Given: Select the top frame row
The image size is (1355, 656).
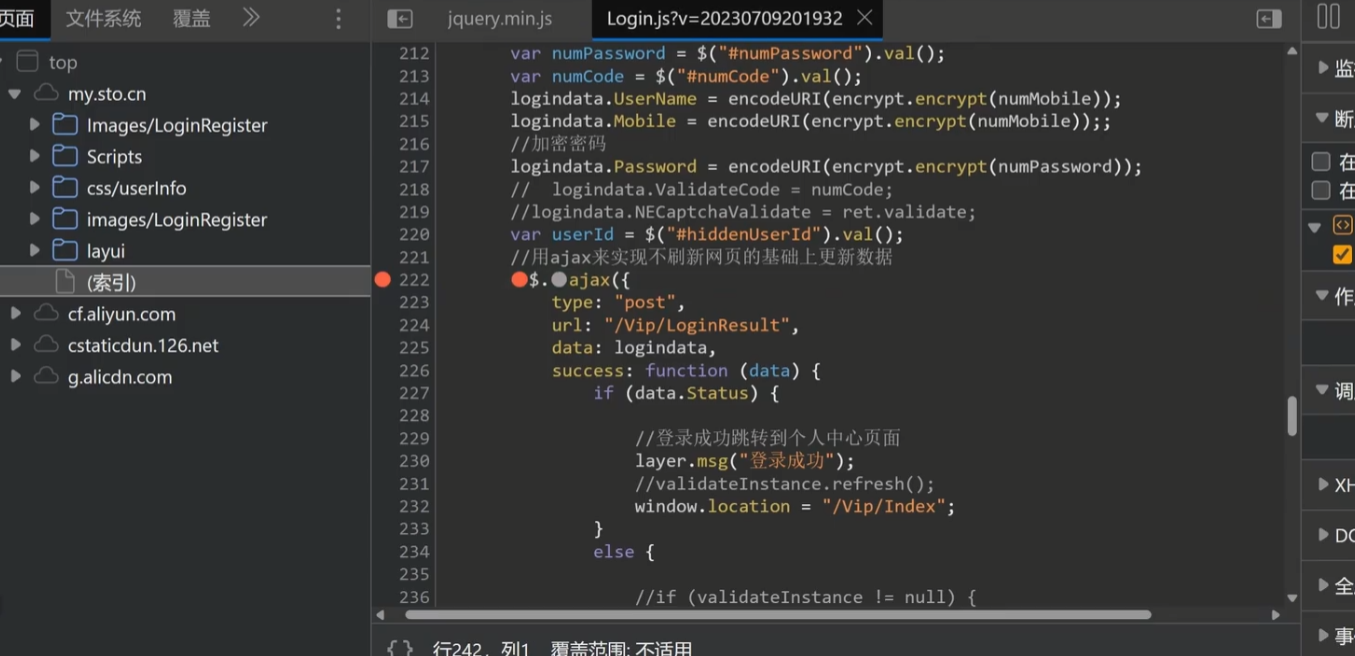Looking at the screenshot, I should click(x=185, y=62).
